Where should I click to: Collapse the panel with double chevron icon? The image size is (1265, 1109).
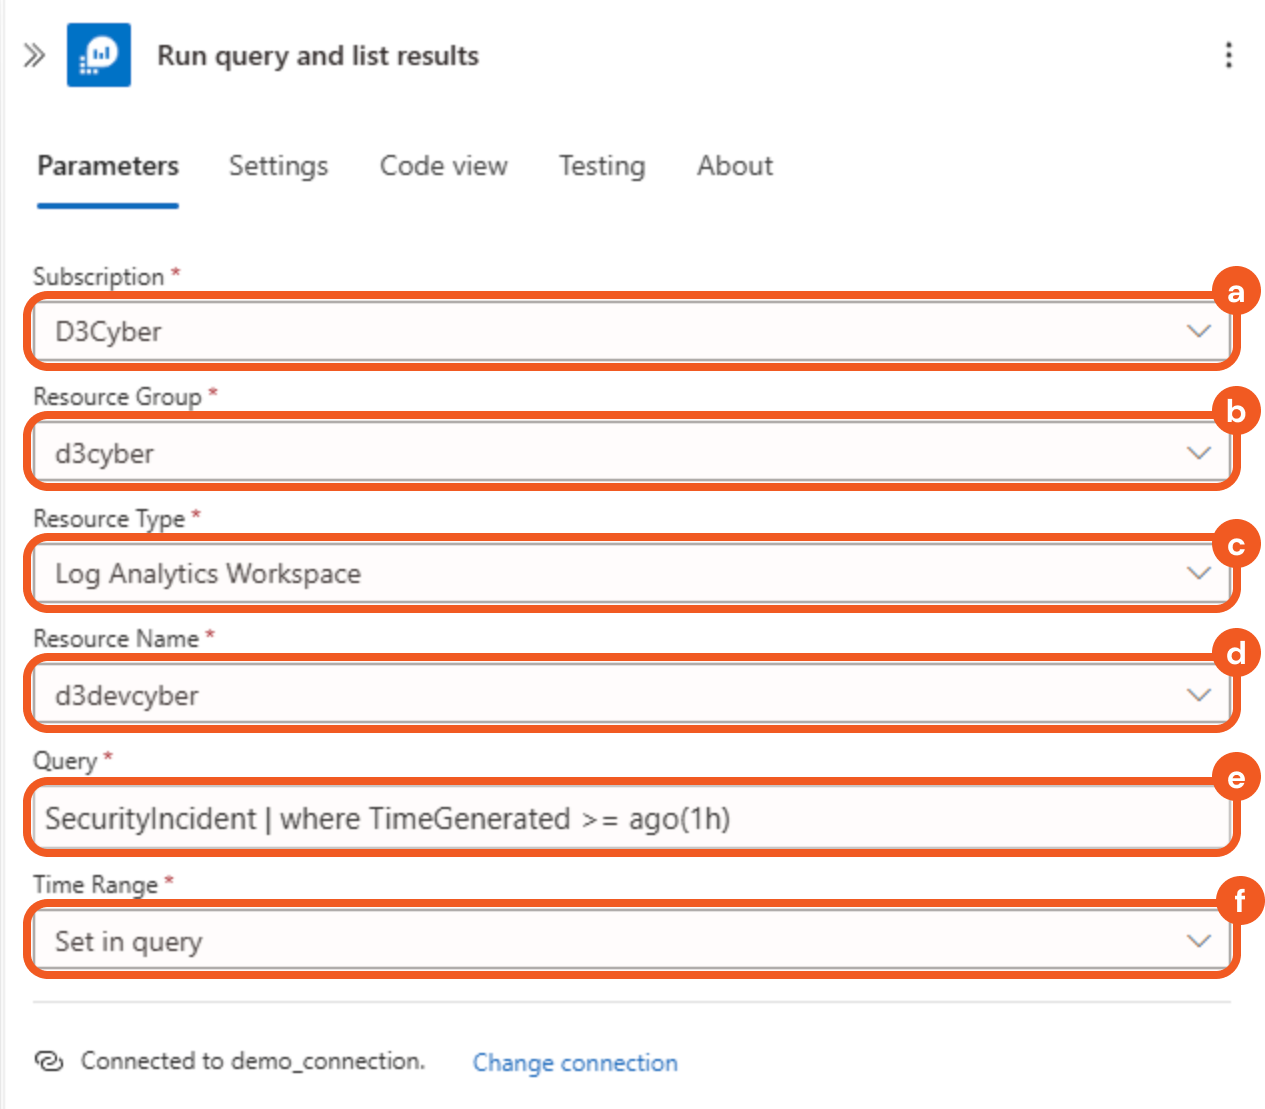(34, 55)
